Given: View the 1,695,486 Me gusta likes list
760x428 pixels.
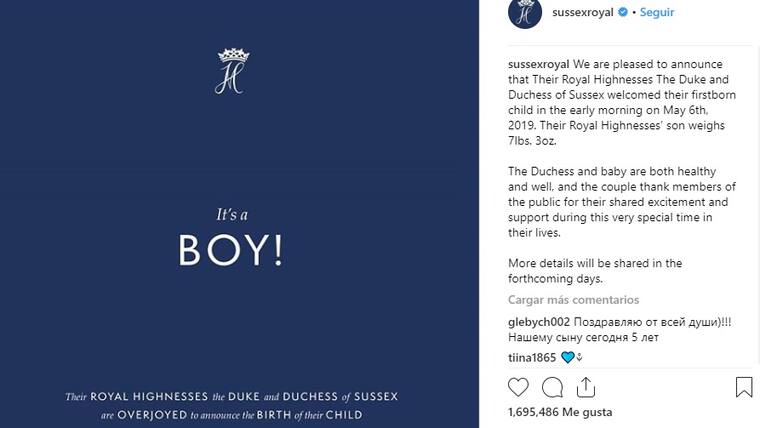Looking at the screenshot, I should coord(559,412).
